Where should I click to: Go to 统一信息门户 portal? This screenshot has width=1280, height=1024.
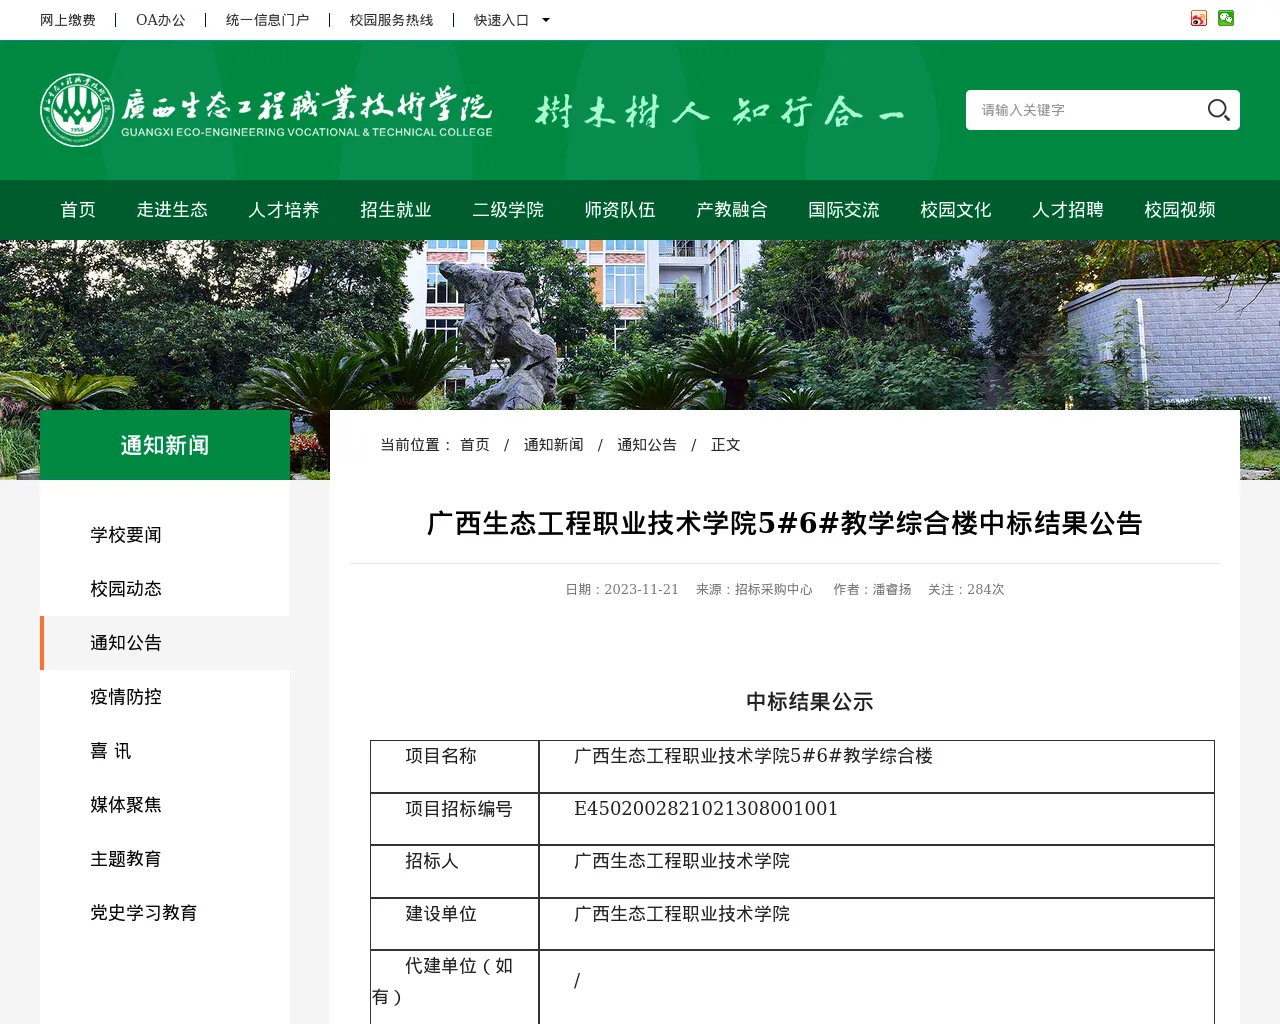click(267, 20)
